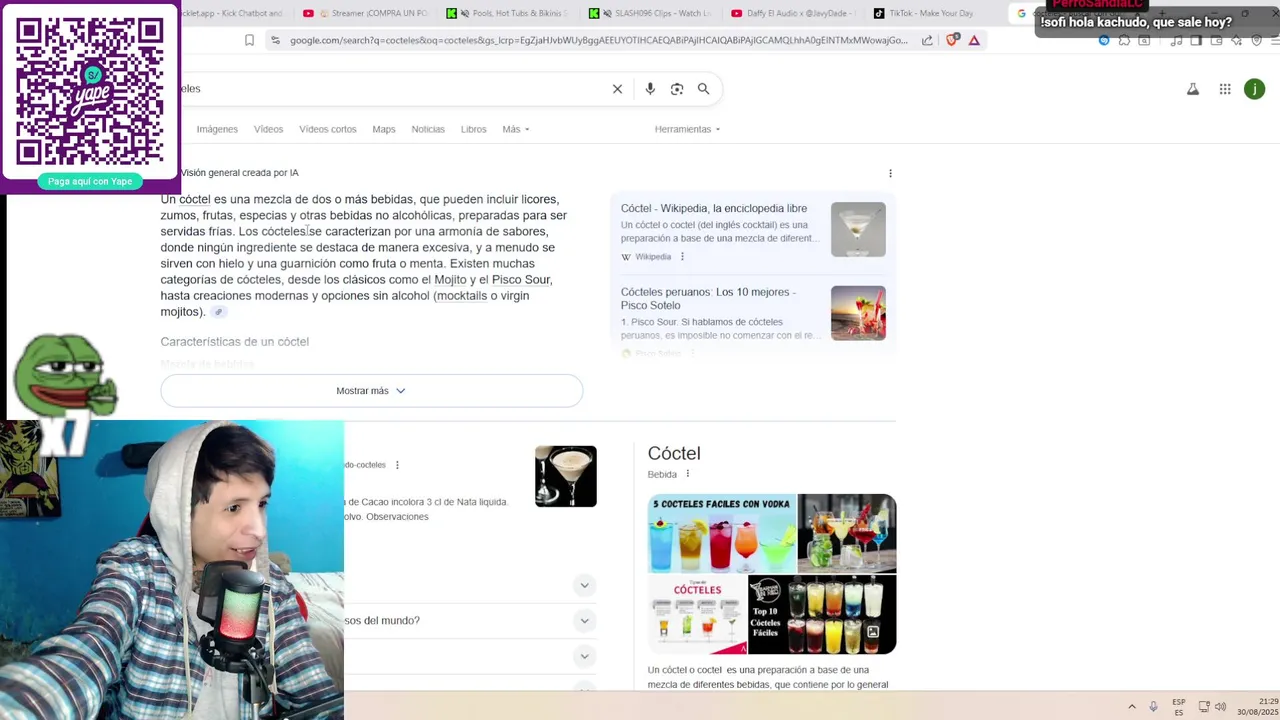The width and height of the screenshot is (1280, 720).
Task: Open Google Lens image search icon
Action: click(677, 89)
